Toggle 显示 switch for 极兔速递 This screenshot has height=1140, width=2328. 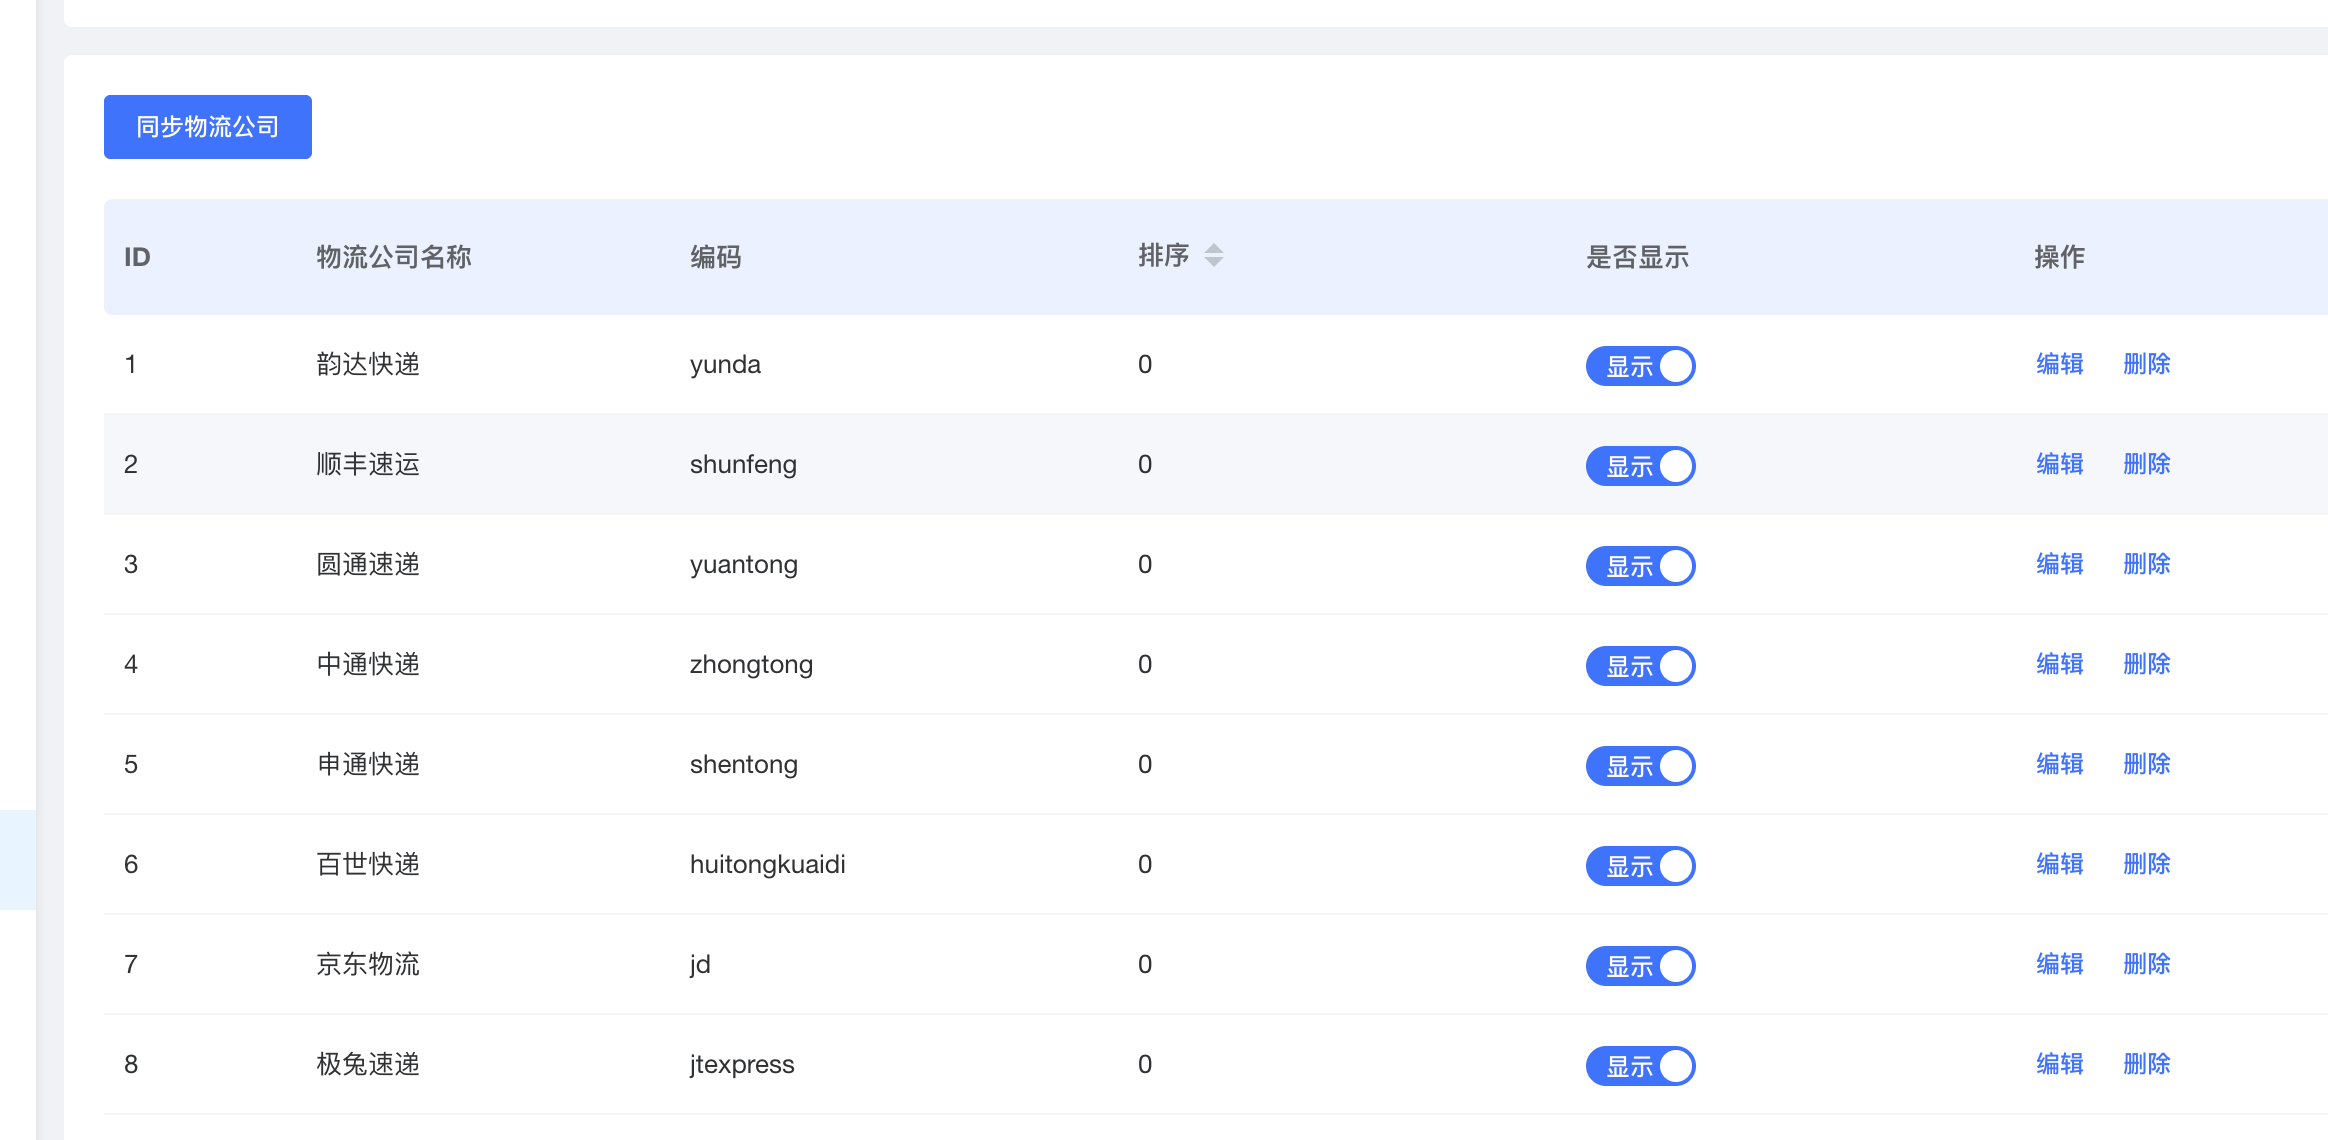coord(1640,1066)
